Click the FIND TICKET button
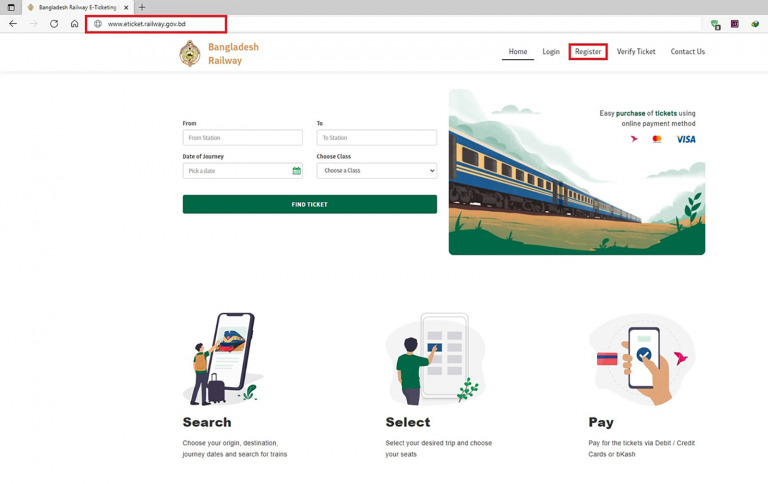This screenshot has width=768, height=484. (310, 204)
